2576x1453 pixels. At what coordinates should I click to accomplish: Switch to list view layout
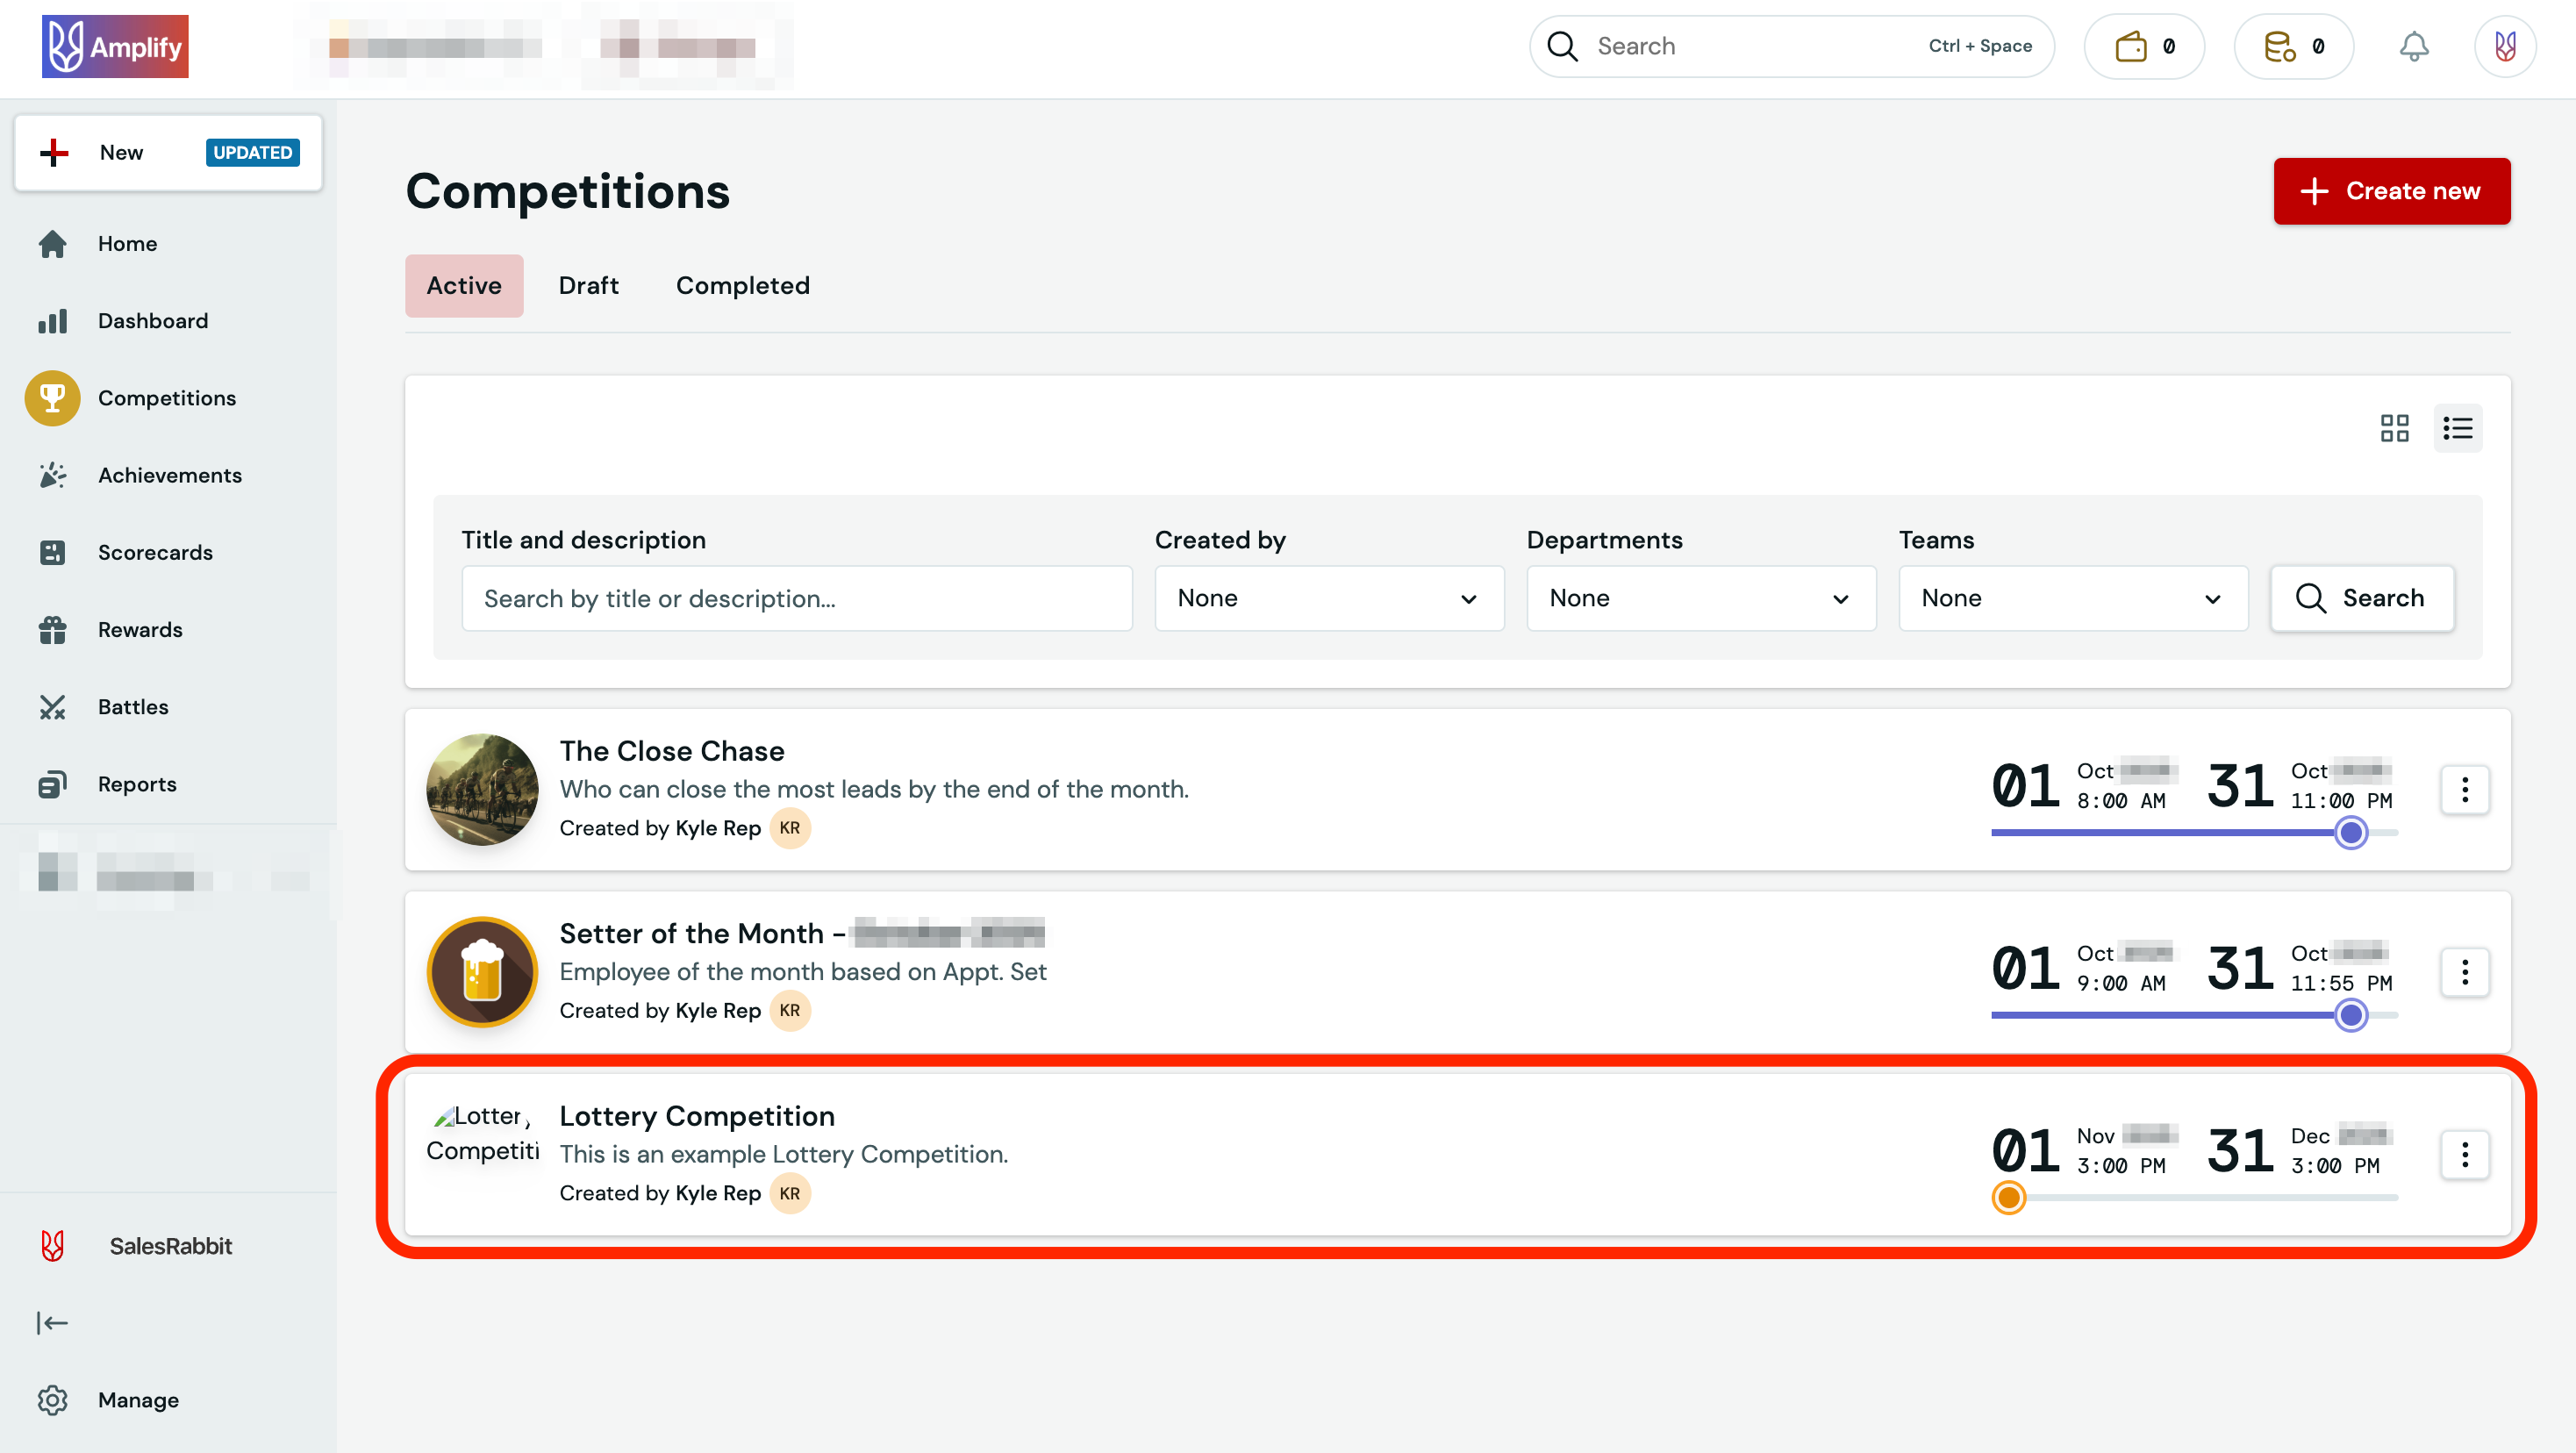2457,428
